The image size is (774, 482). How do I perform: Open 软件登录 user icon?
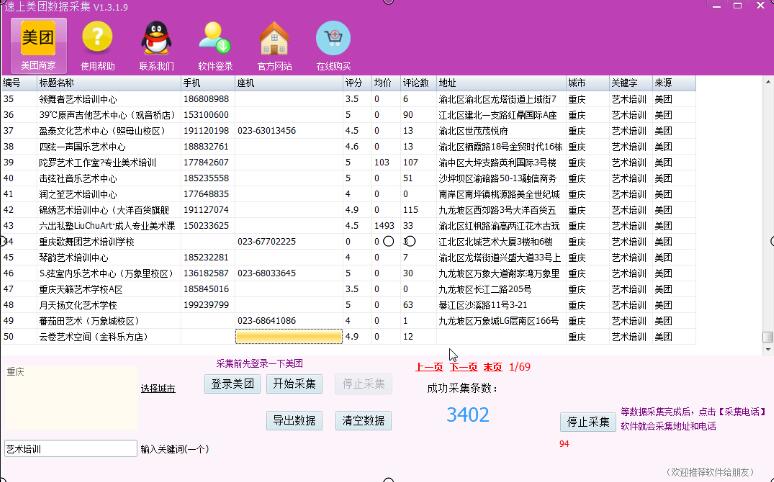pyautogui.click(x=215, y=45)
